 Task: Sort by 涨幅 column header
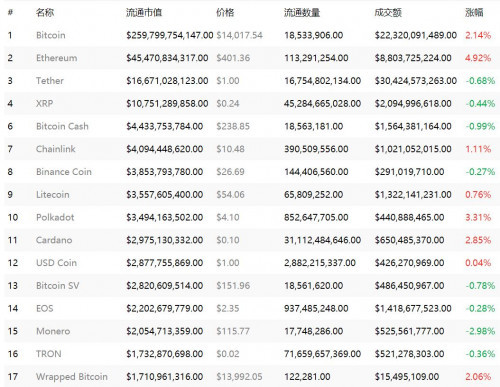click(x=474, y=13)
